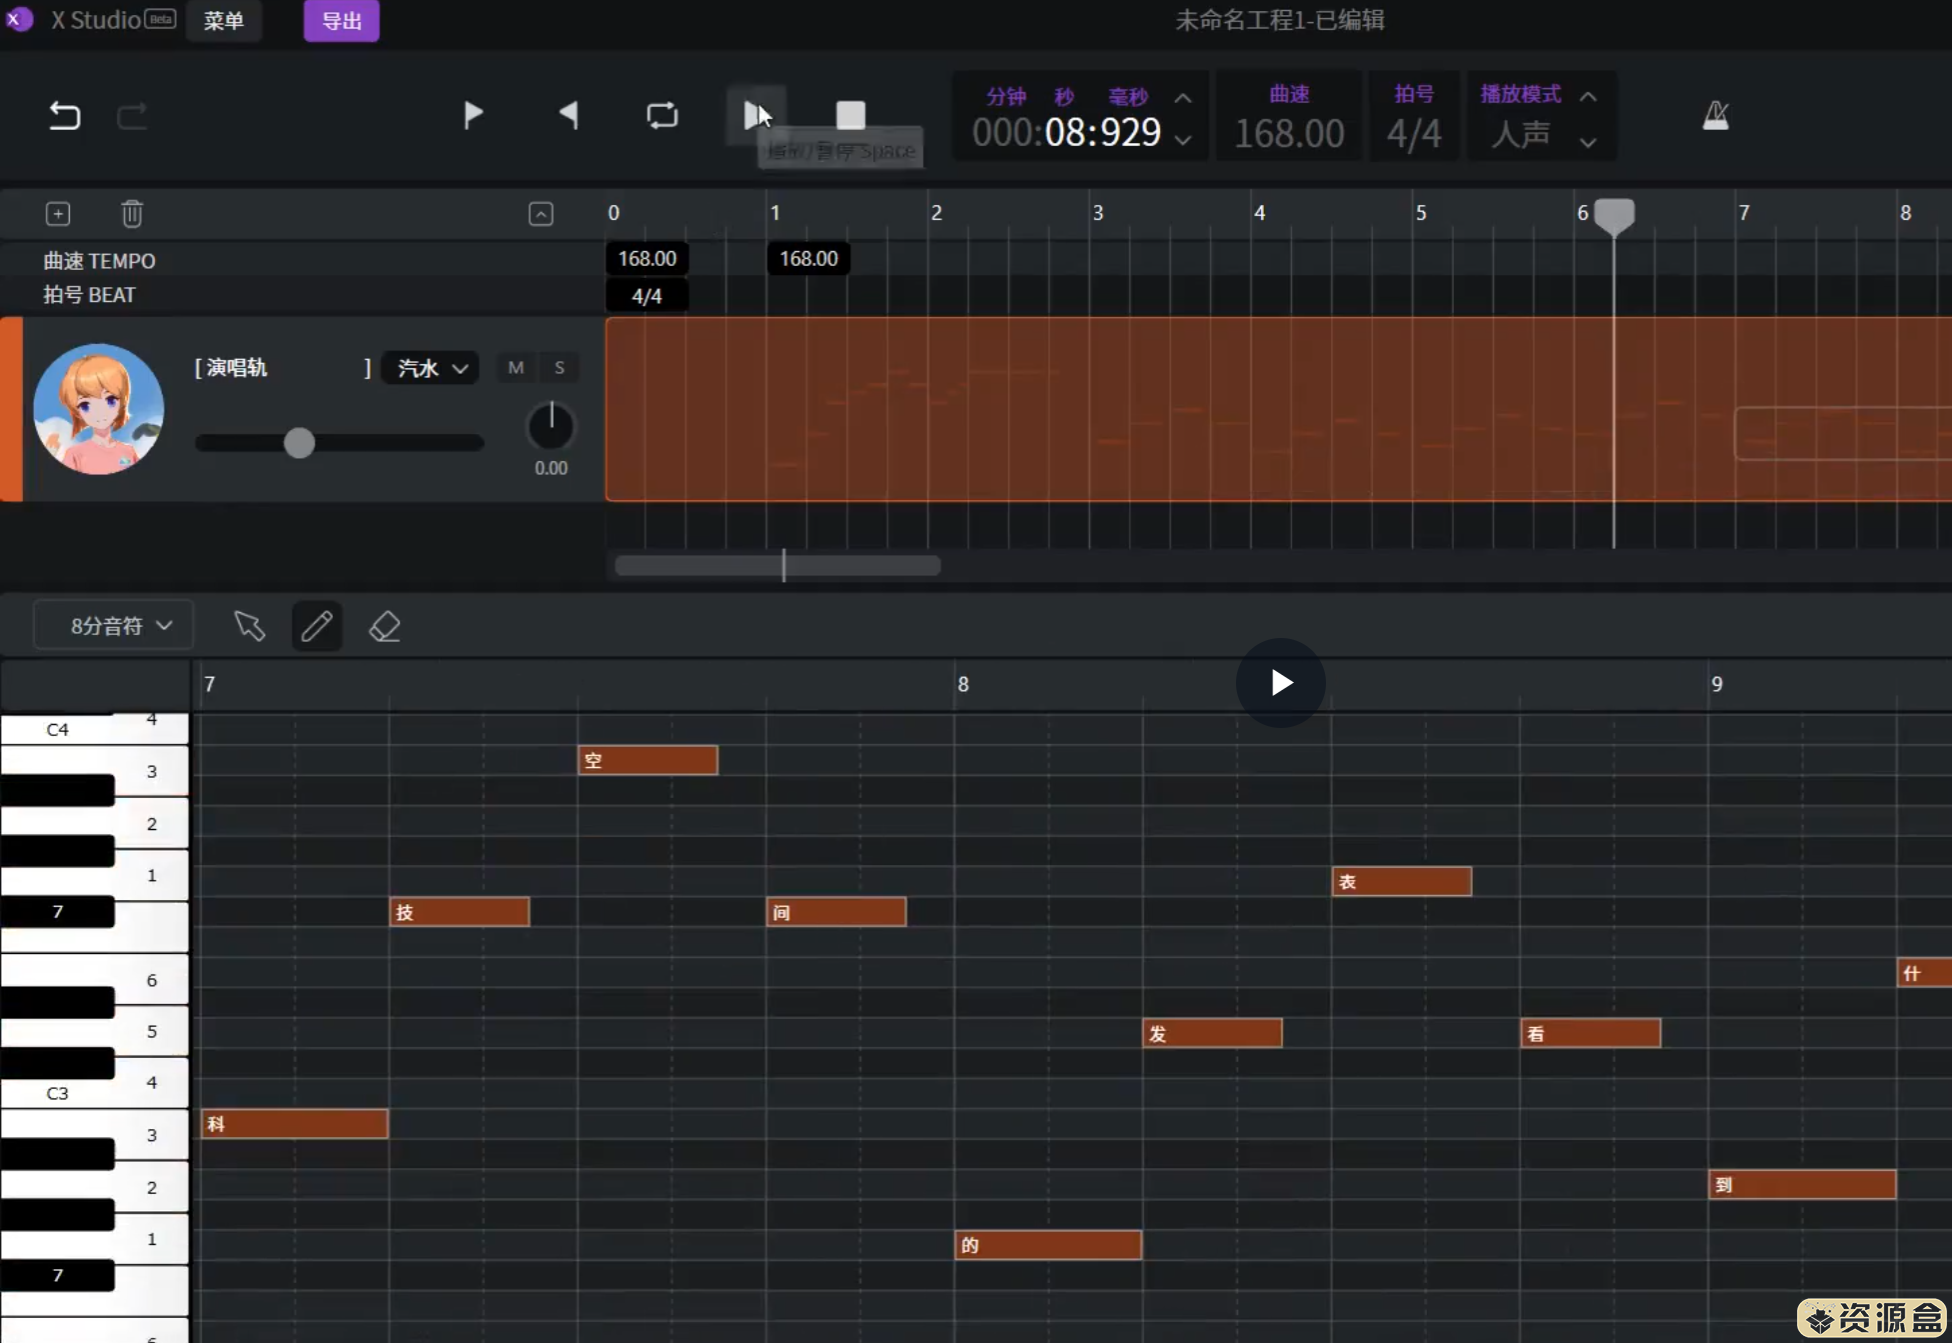The height and width of the screenshot is (1343, 1952).
Task: Select the pencil draw tool
Action: [317, 626]
